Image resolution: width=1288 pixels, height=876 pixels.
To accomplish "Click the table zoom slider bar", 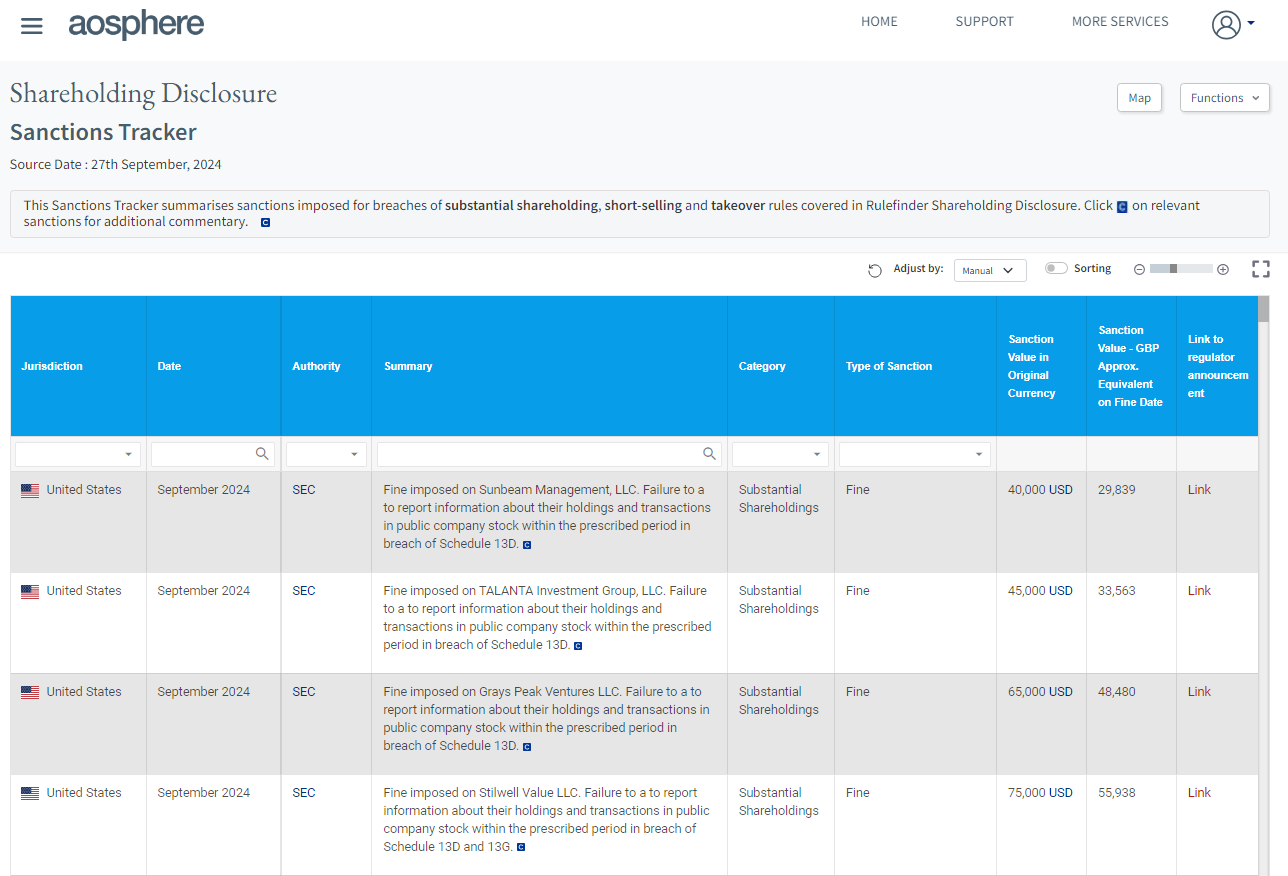I will pyautogui.click(x=1181, y=269).
